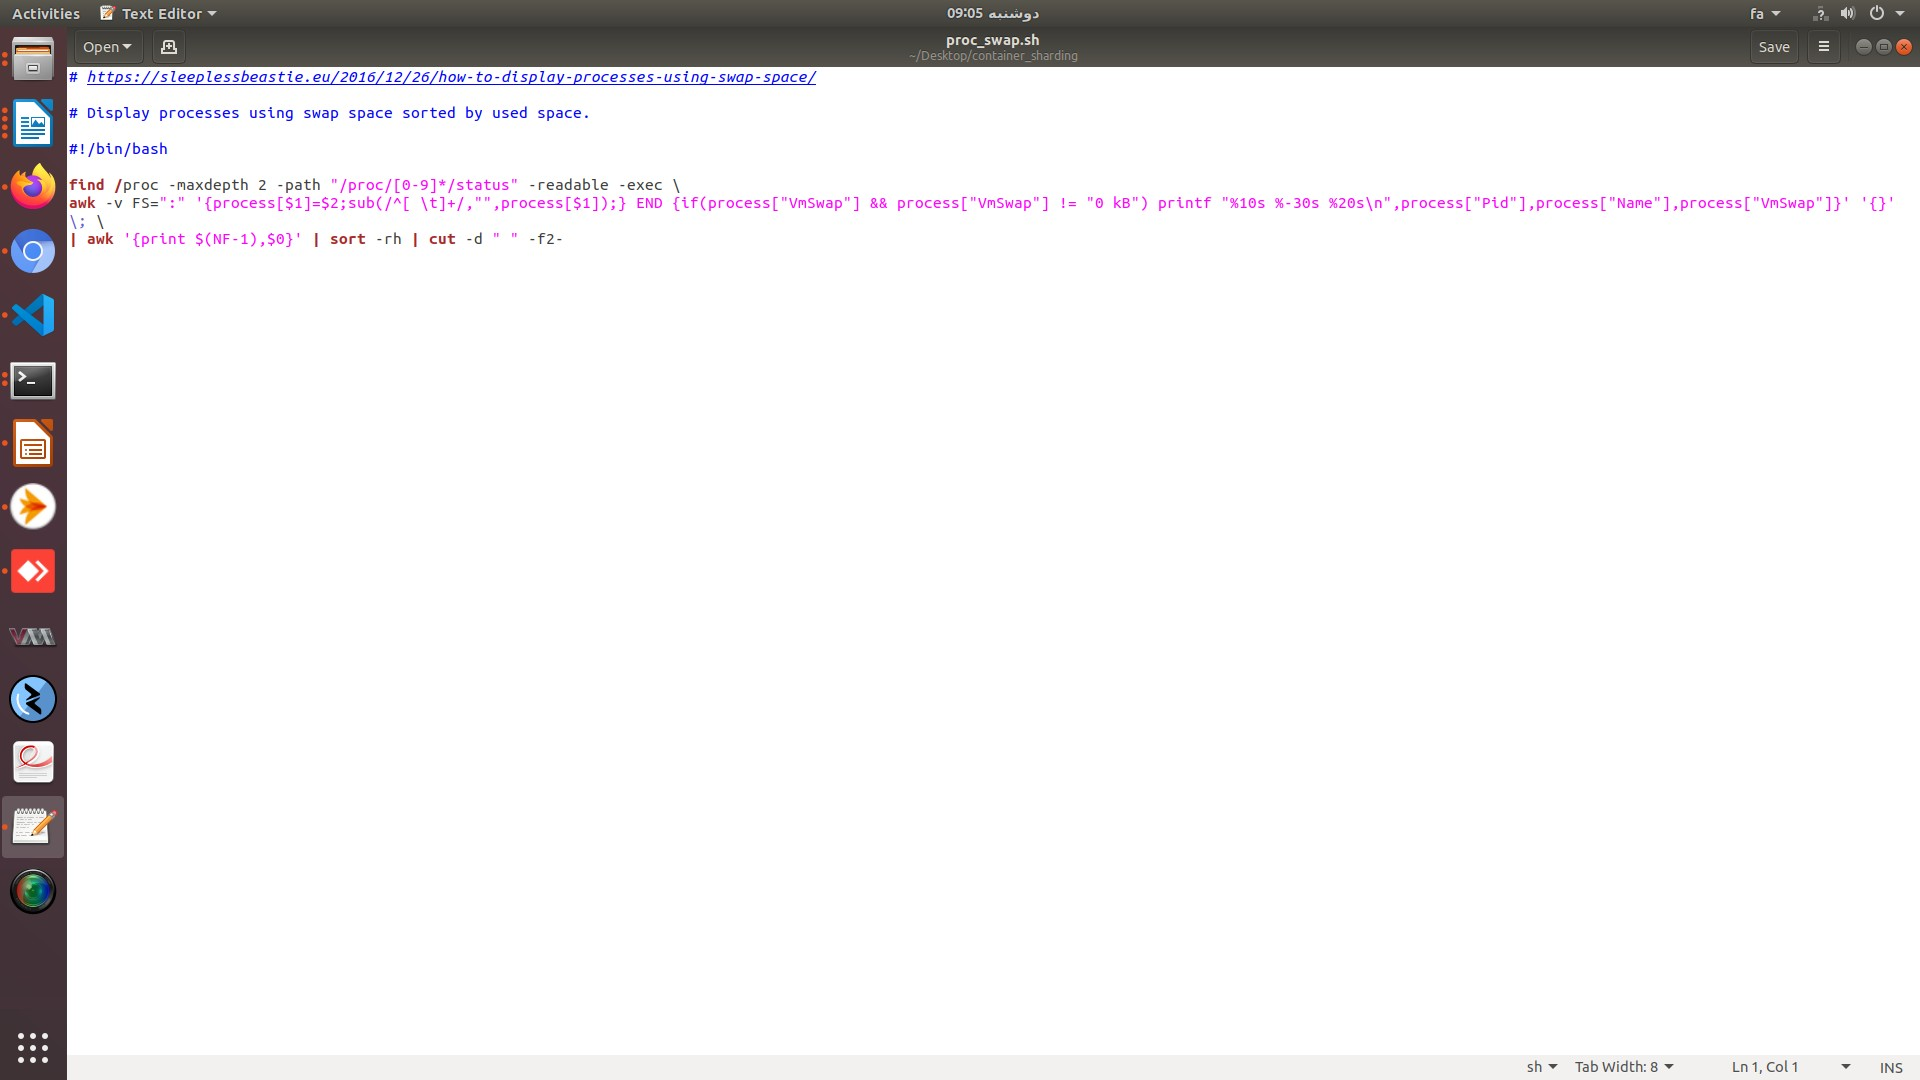Expand the Tab Width: 8 dropdown

click(x=1623, y=1067)
